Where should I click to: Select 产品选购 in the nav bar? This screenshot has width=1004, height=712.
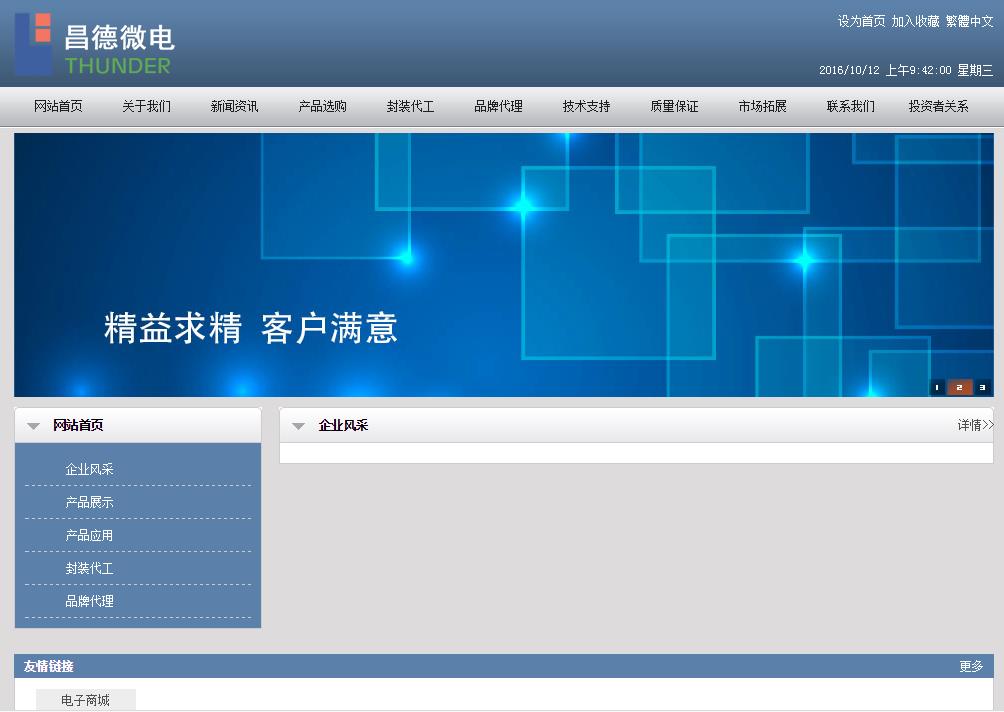coord(323,106)
